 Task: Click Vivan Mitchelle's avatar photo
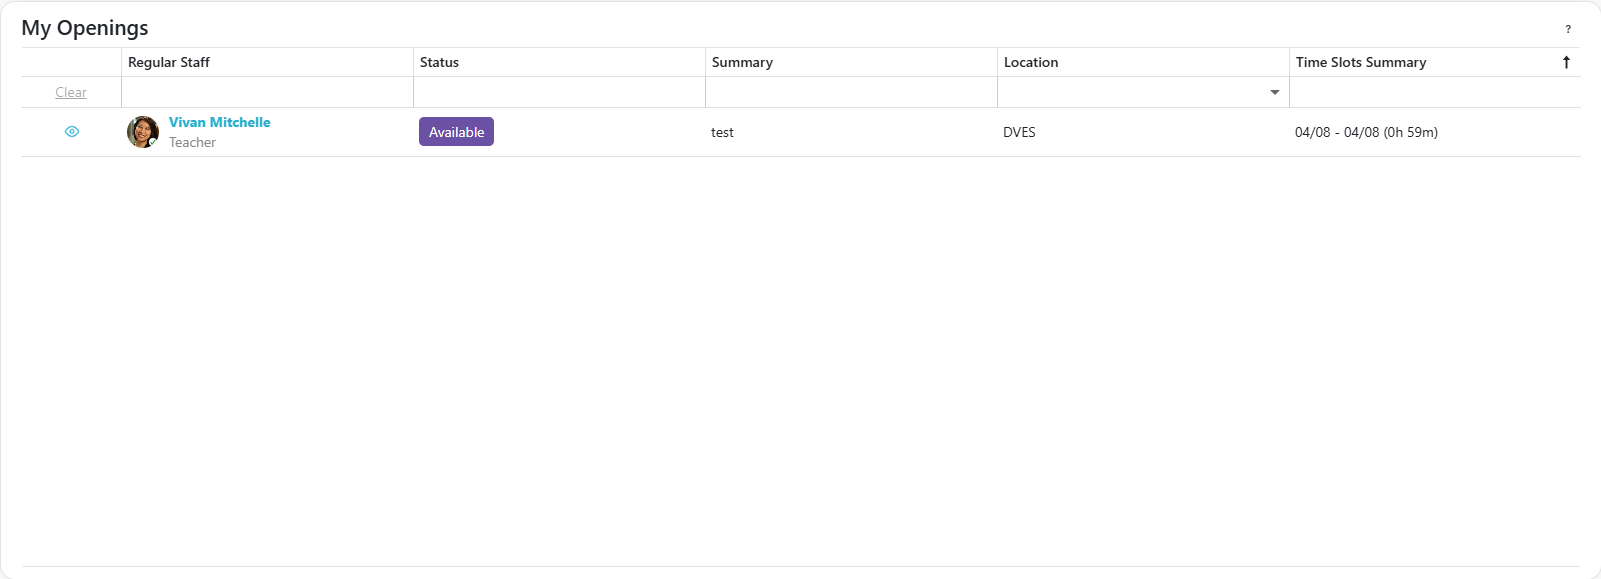tap(143, 132)
